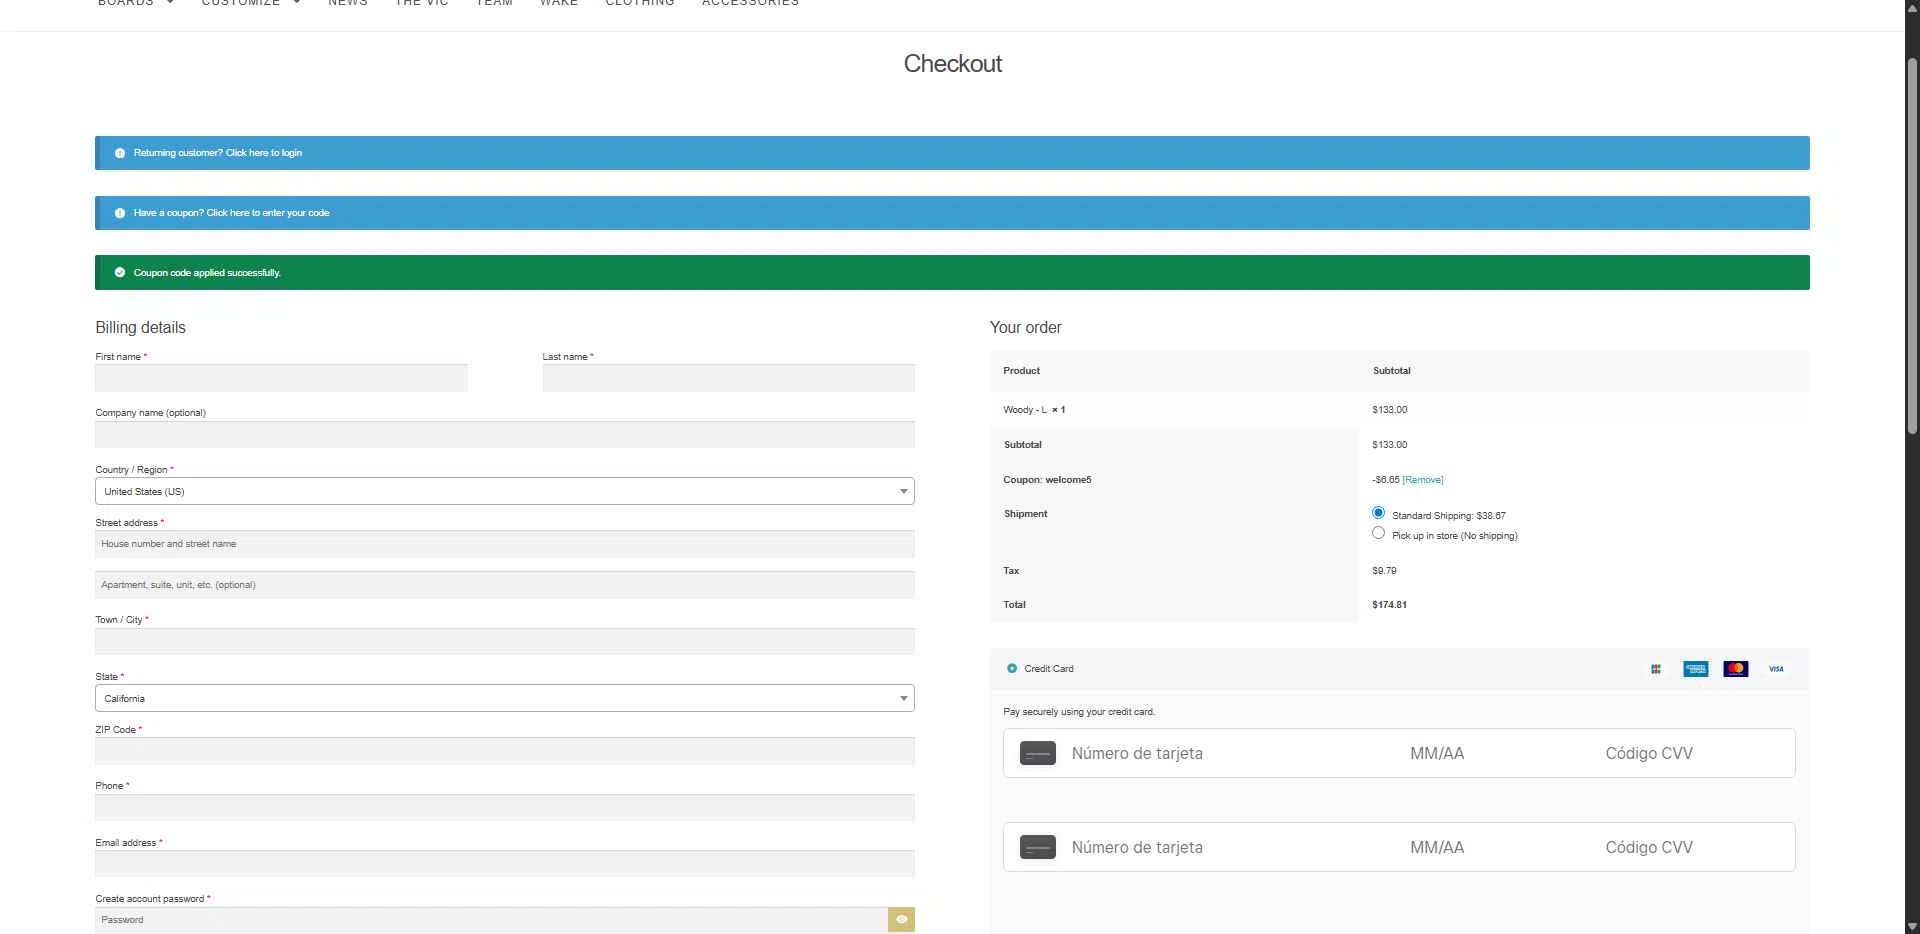Click the info icon beside Have a coupon
The image size is (1920, 934).
tap(120, 213)
